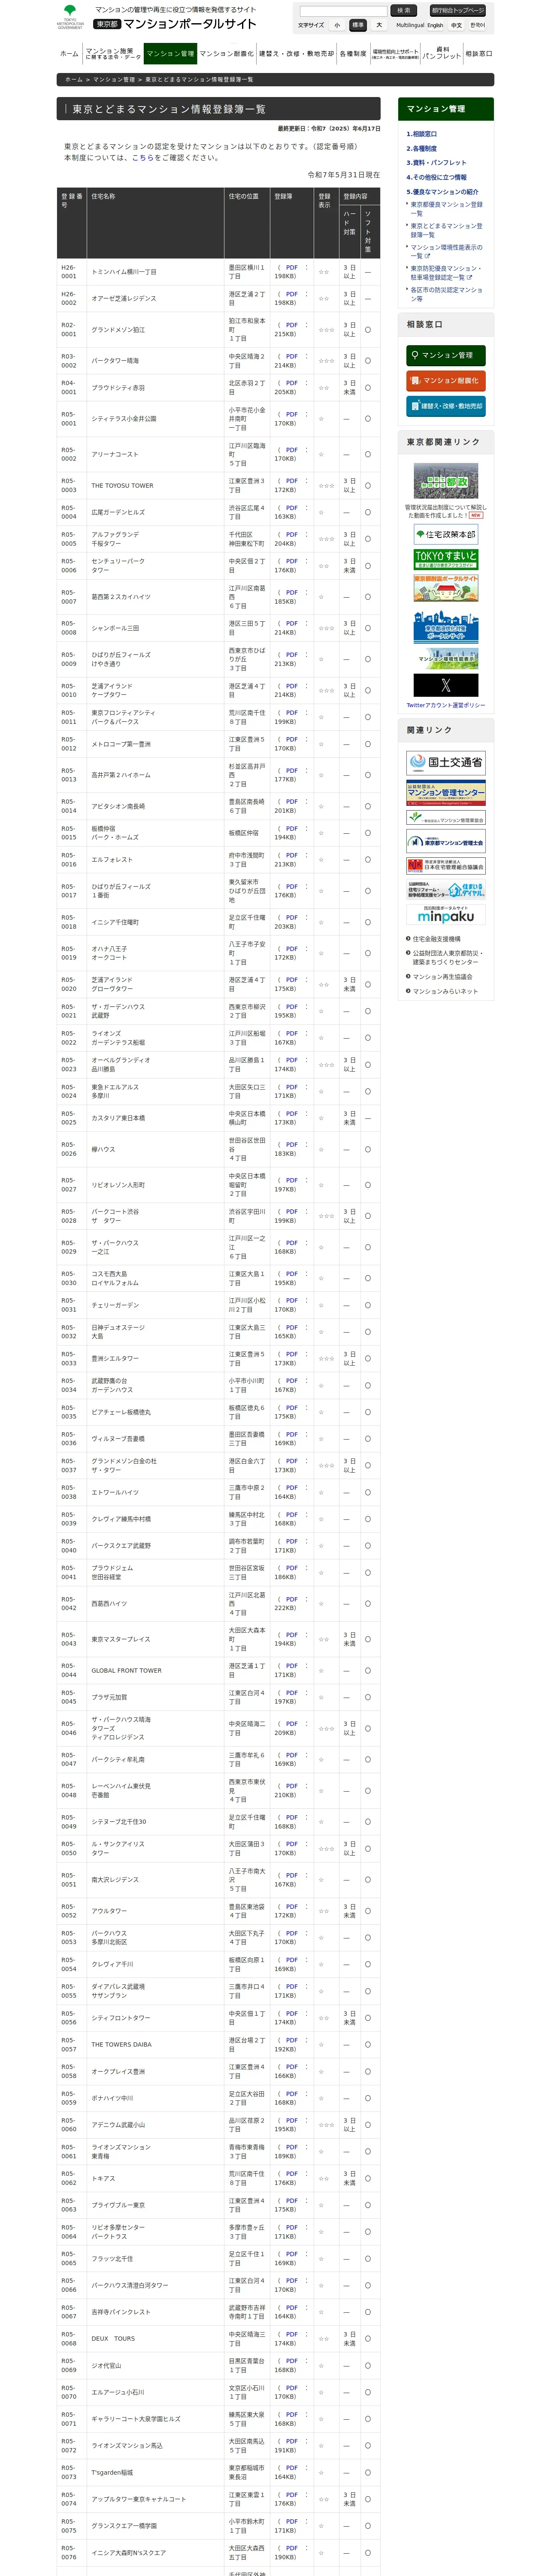Open the ホーム navigation tab
This screenshot has height=2576, width=551.
(x=69, y=54)
